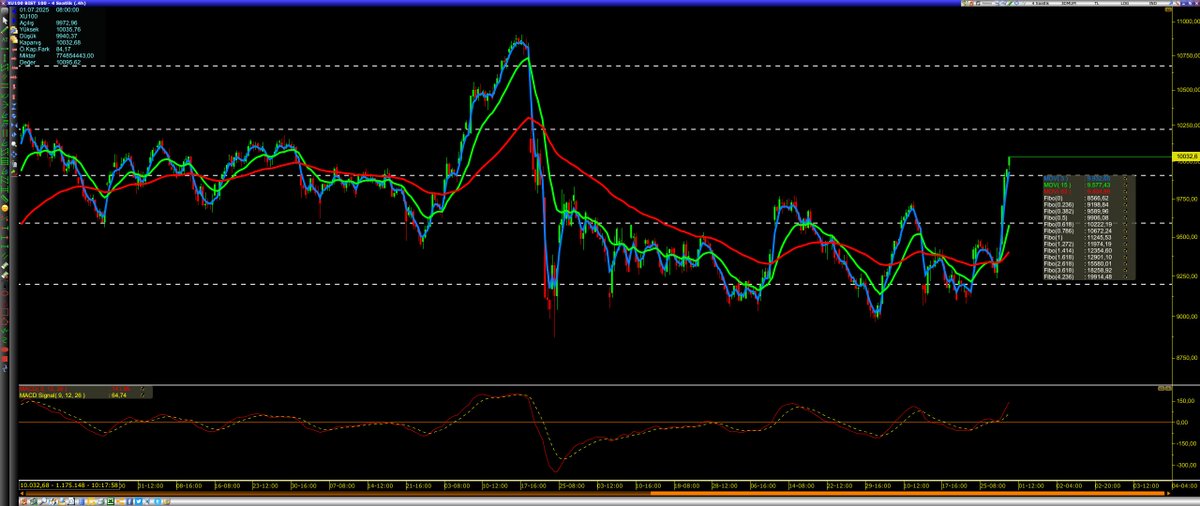Click the TL currency option in top toolbar
1200x506 pixels.
pyautogui.click(x=1097, y=4)
